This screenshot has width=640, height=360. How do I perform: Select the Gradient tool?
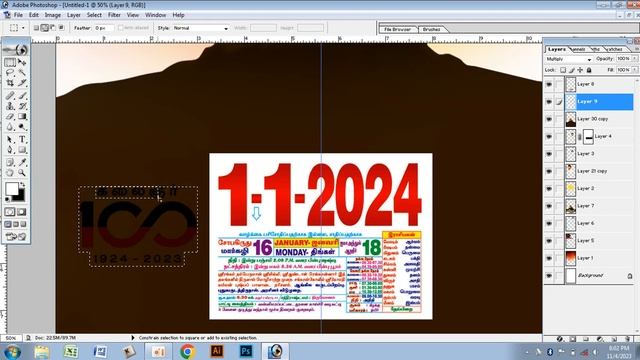coord(22,116)
